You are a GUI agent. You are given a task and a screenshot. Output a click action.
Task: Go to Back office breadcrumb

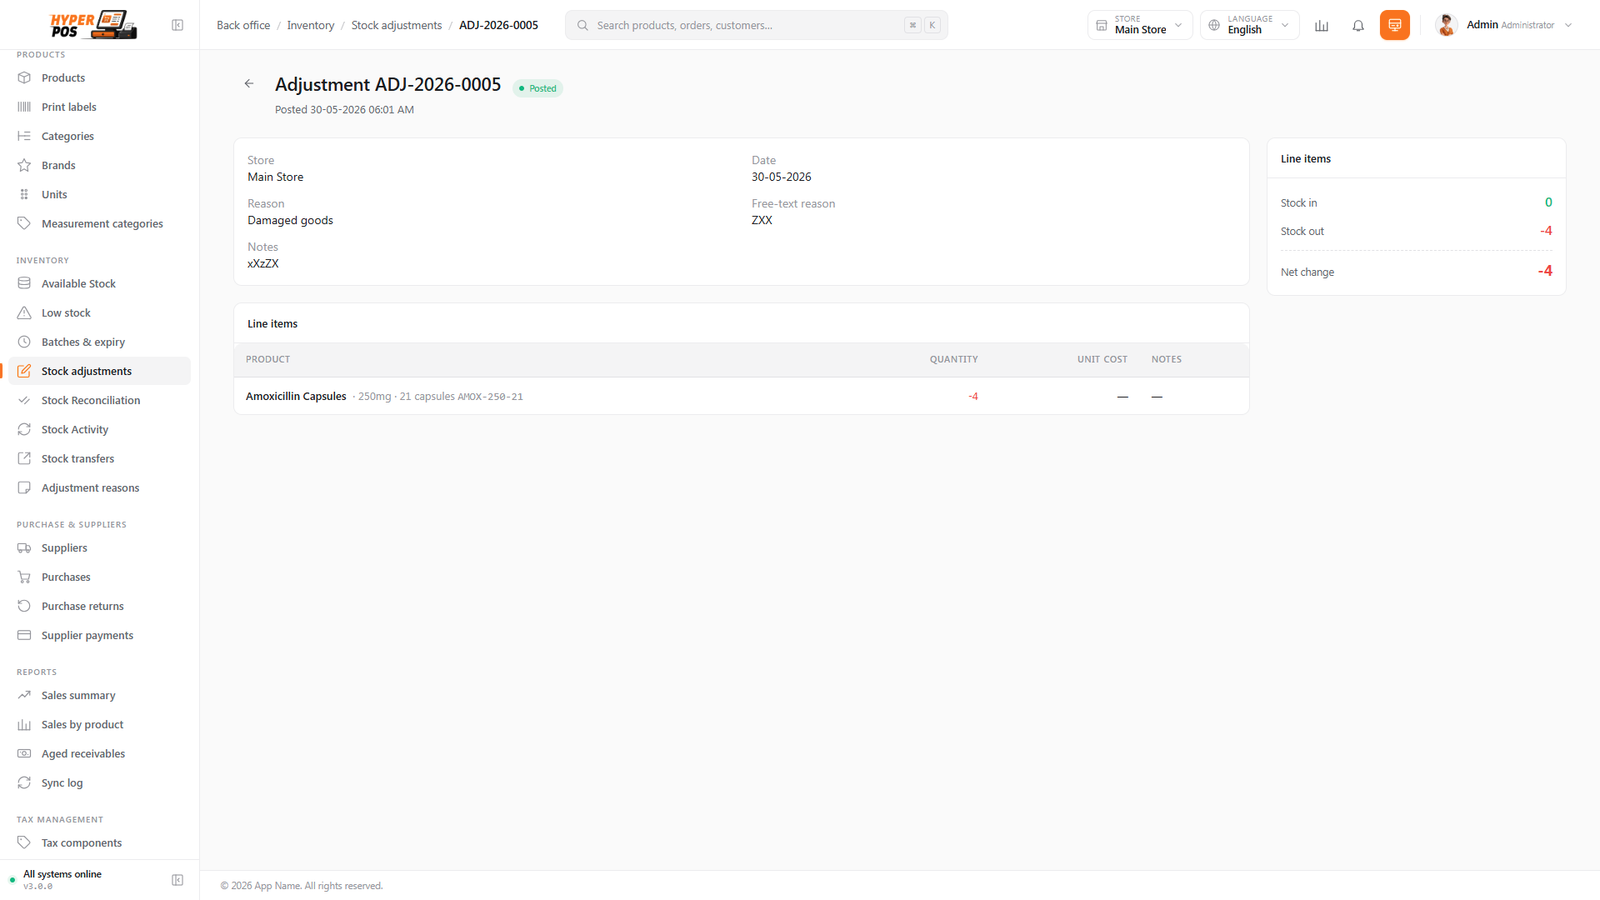[x=243, y=25]
